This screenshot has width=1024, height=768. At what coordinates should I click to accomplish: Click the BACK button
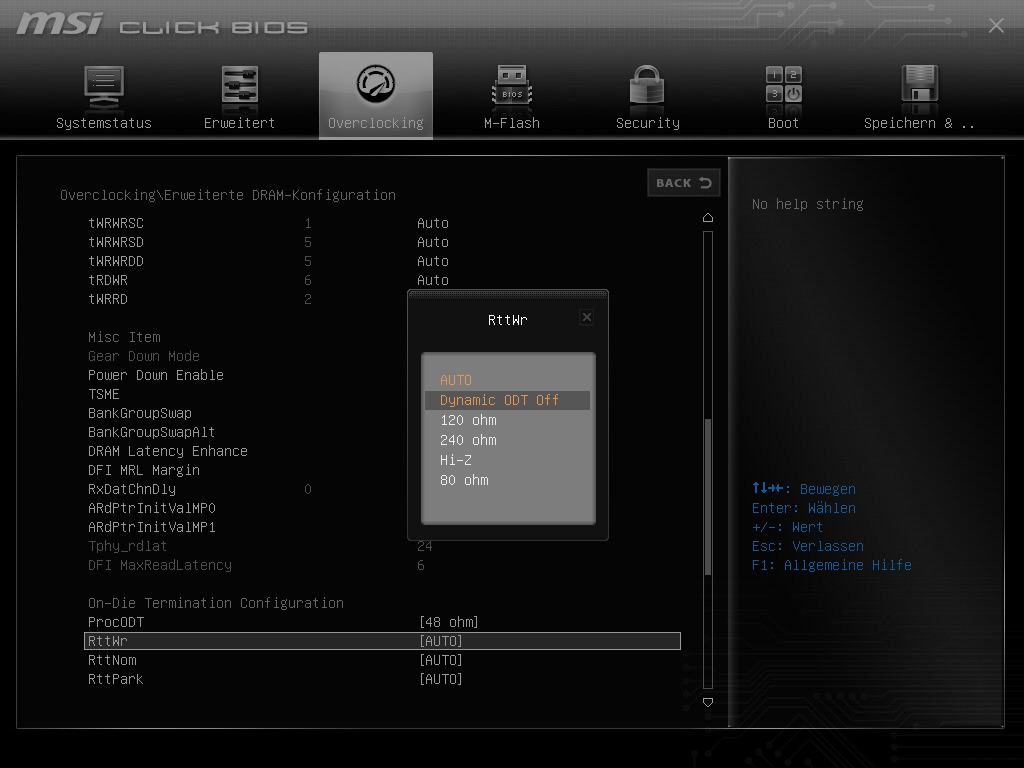(x=683, y=183)
